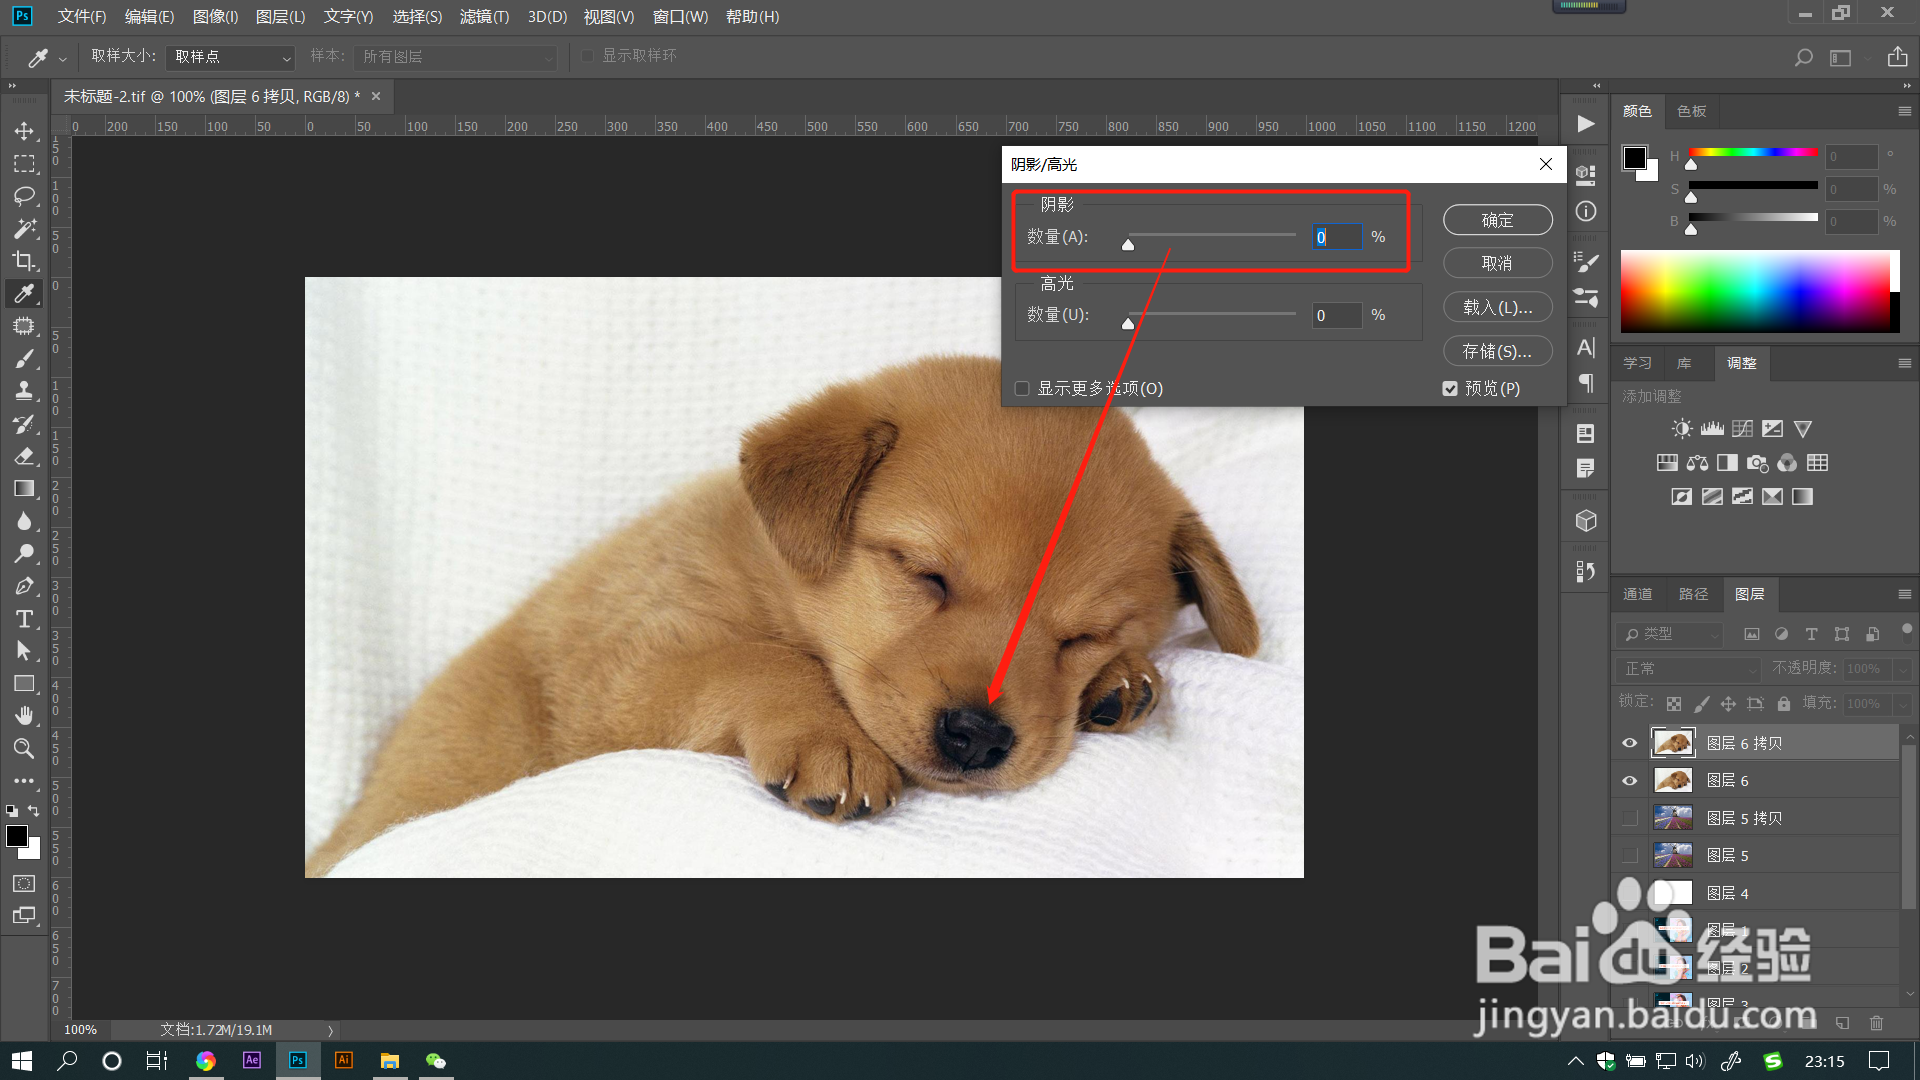Select the Horizontal Type tool
Image resolution: width=1920 pixels, height=1080 pixels.
pos(24,619)
